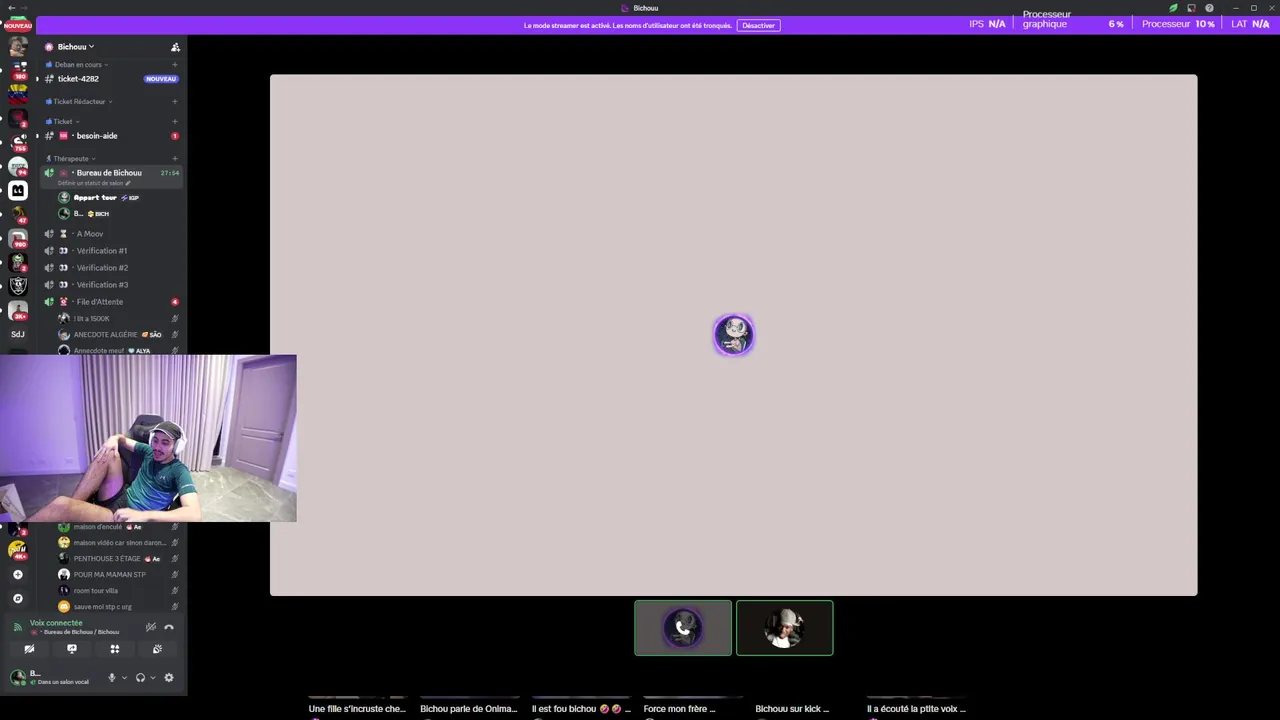
Task: Collapse the Deban en cours category
Action: coord(80,65)
